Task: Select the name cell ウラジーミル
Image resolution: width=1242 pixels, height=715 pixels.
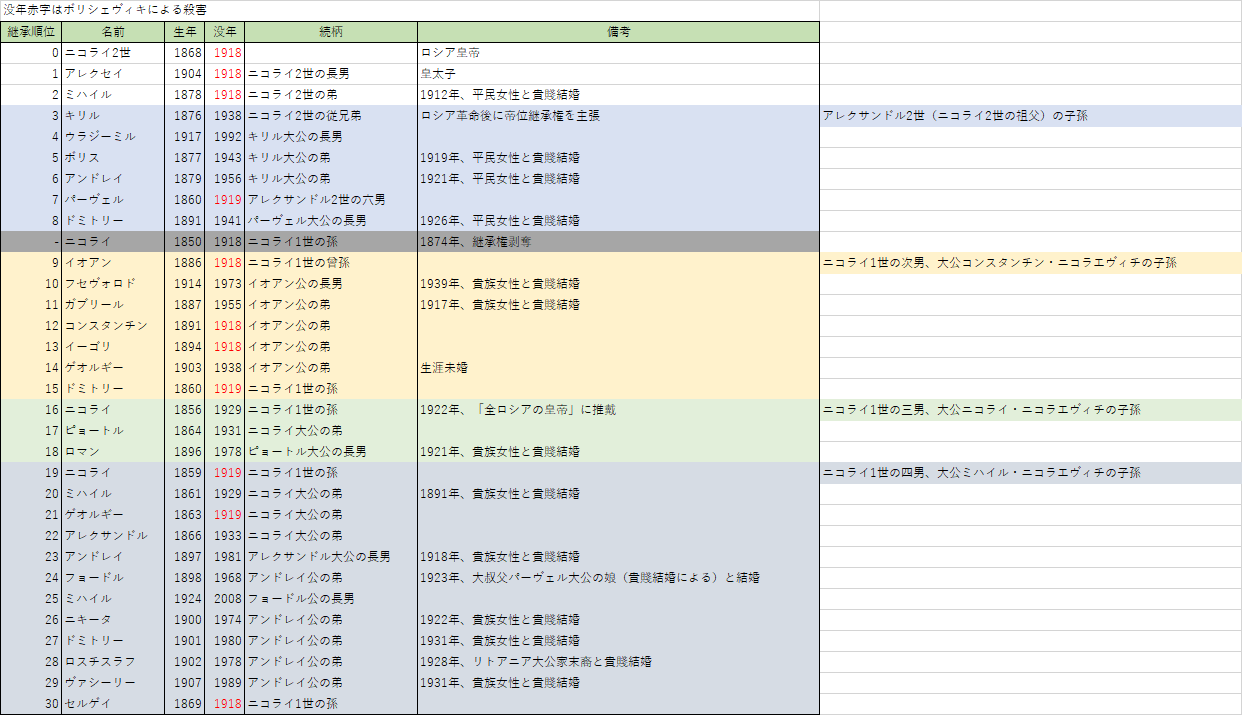Action: [113, 137]
